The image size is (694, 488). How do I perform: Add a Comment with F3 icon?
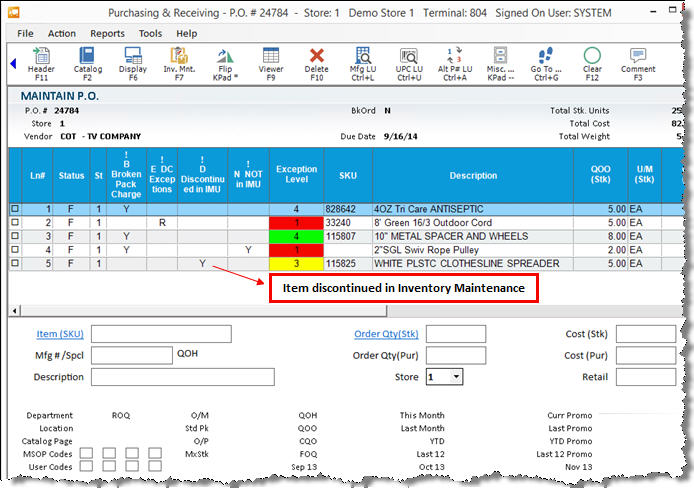pyautogui.click(x=638, y=62)
